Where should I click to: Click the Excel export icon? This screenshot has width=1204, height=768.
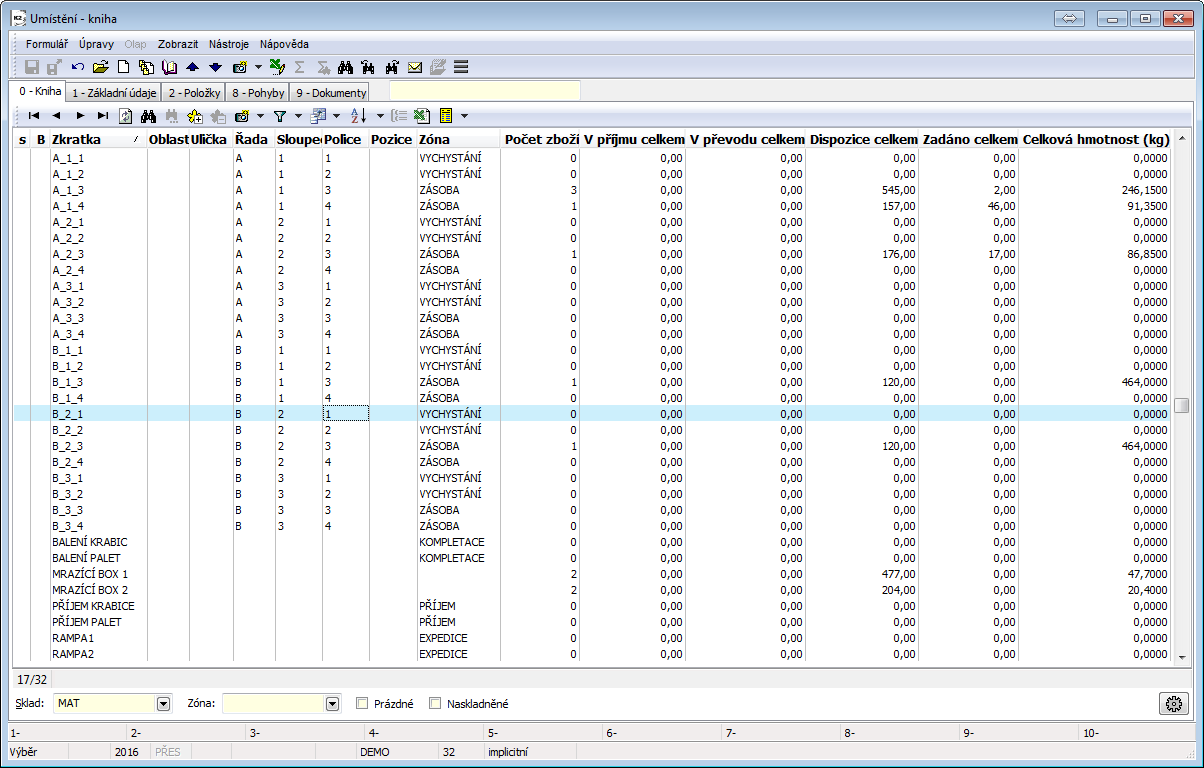[x=422, y=116]
